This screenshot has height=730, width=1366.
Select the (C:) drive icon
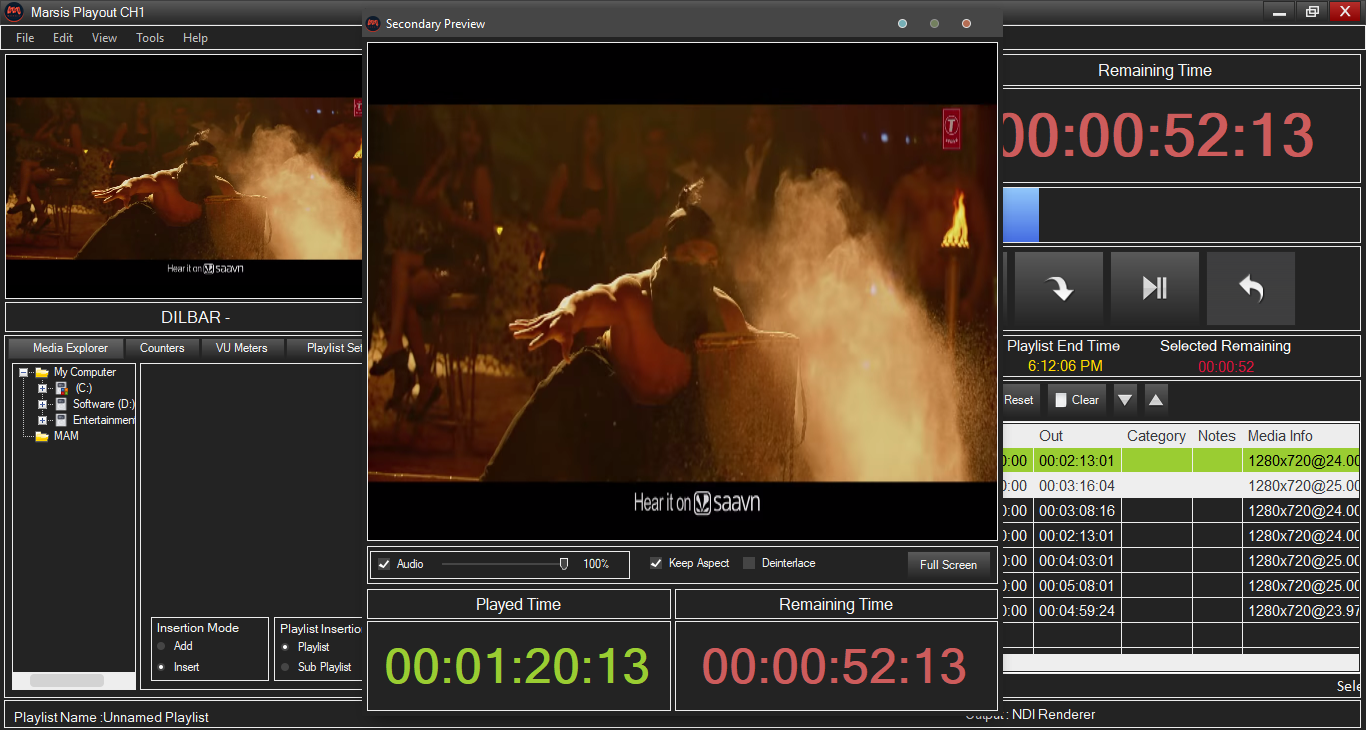click(x=61, y=388)
